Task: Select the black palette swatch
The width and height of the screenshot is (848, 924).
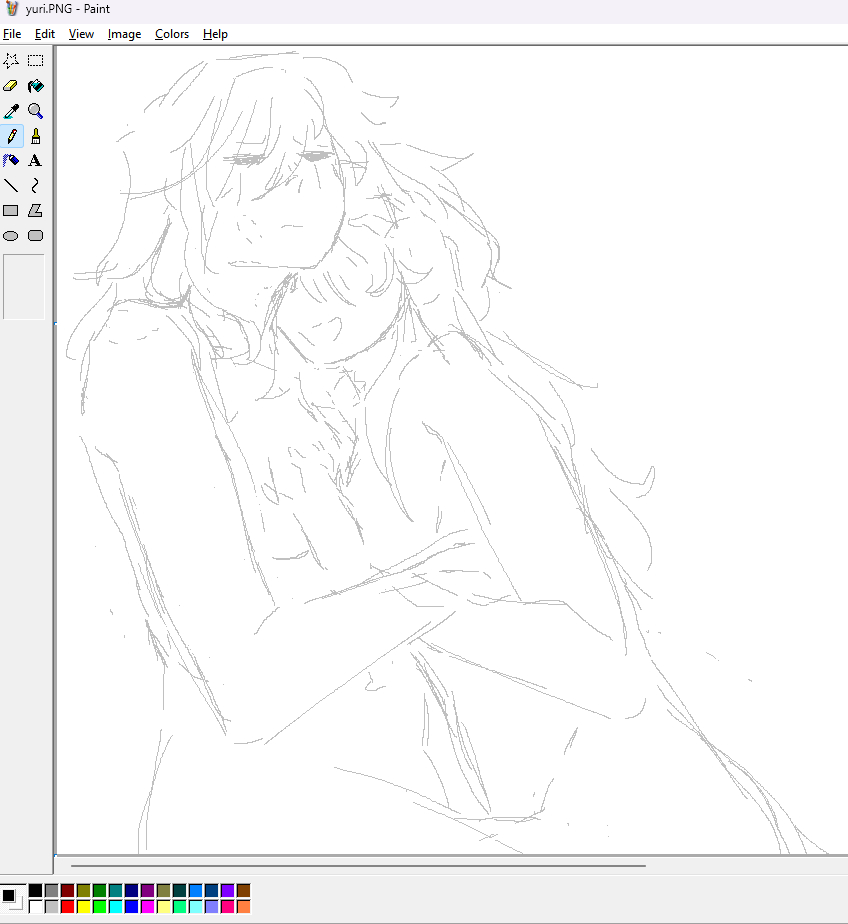Action: [x=36, y=890]
